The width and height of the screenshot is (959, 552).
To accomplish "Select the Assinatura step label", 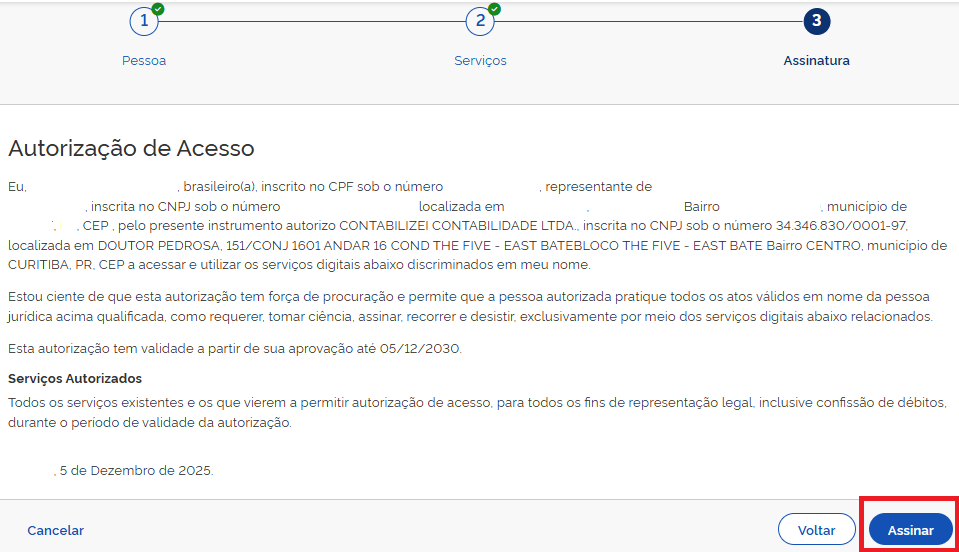I will pyautogui.click(x=816, y=61).
